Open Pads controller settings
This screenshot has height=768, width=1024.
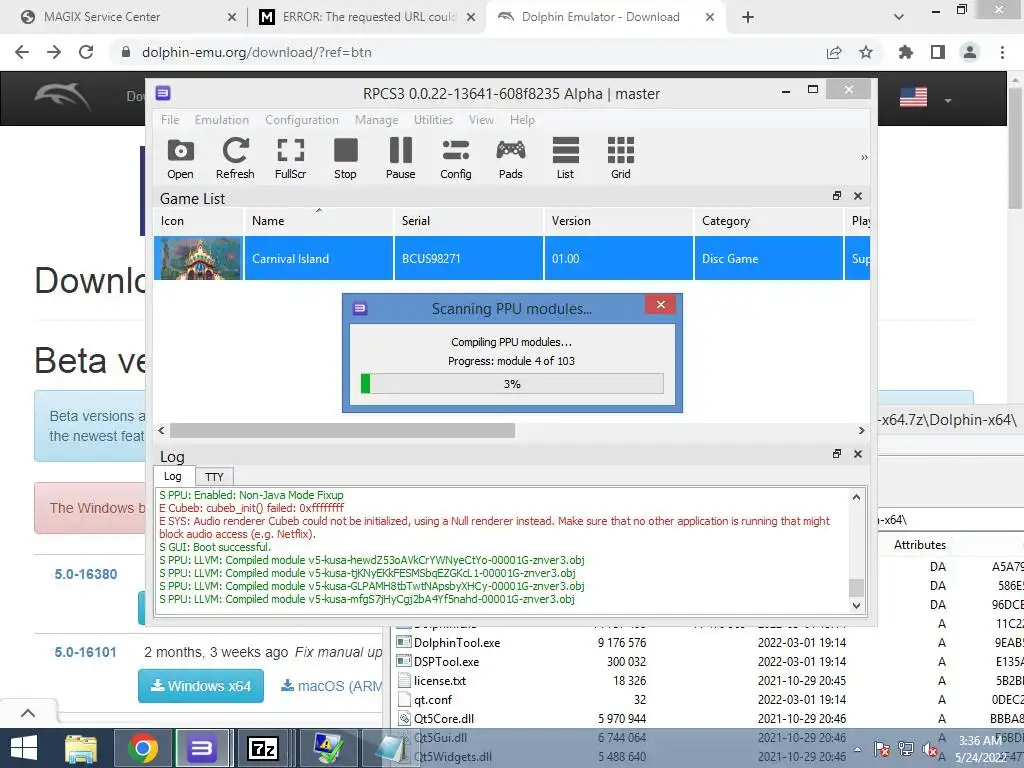tap(511, 159)
